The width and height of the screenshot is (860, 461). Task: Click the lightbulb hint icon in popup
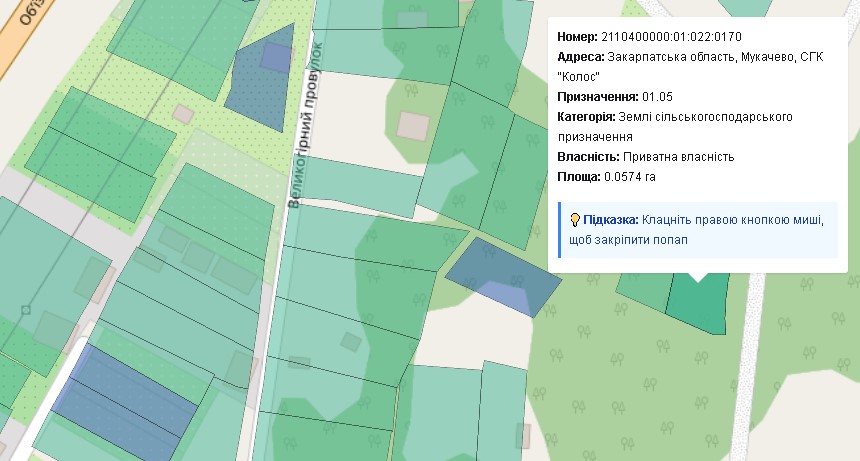click(575, 220)
